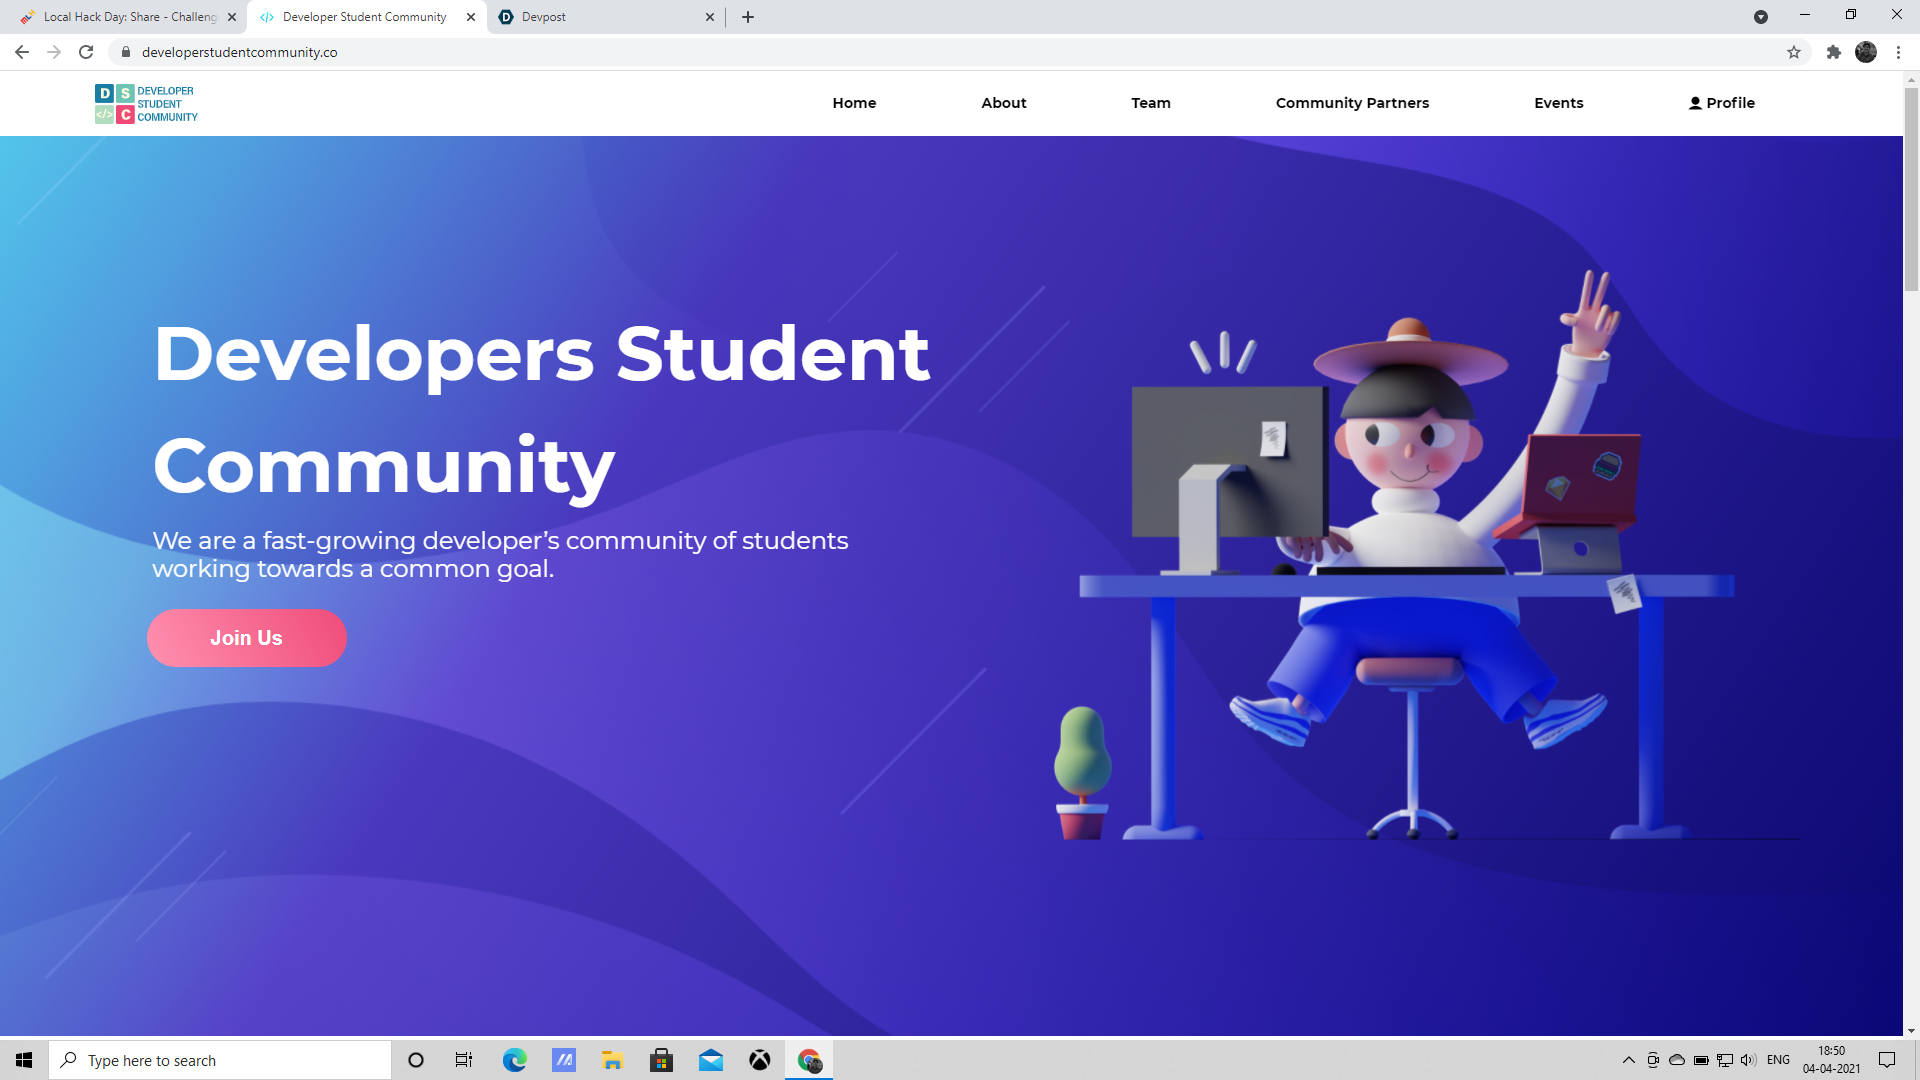Open the Chrome extensions puzzle icon

tap(1833, 52)
